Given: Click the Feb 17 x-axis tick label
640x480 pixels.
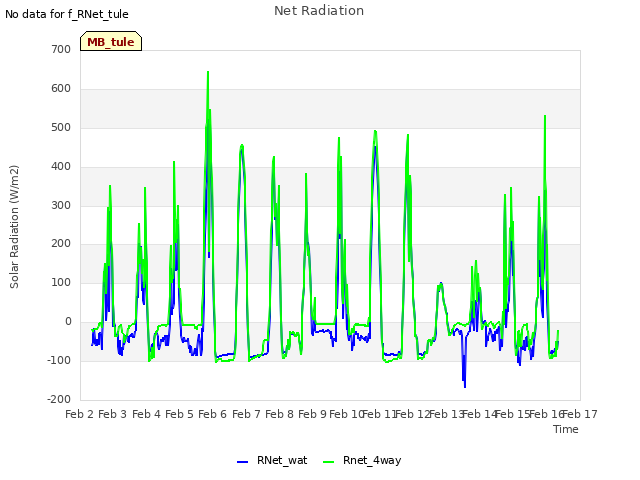Looking at the screenshot, I should [x=580, y=414].
